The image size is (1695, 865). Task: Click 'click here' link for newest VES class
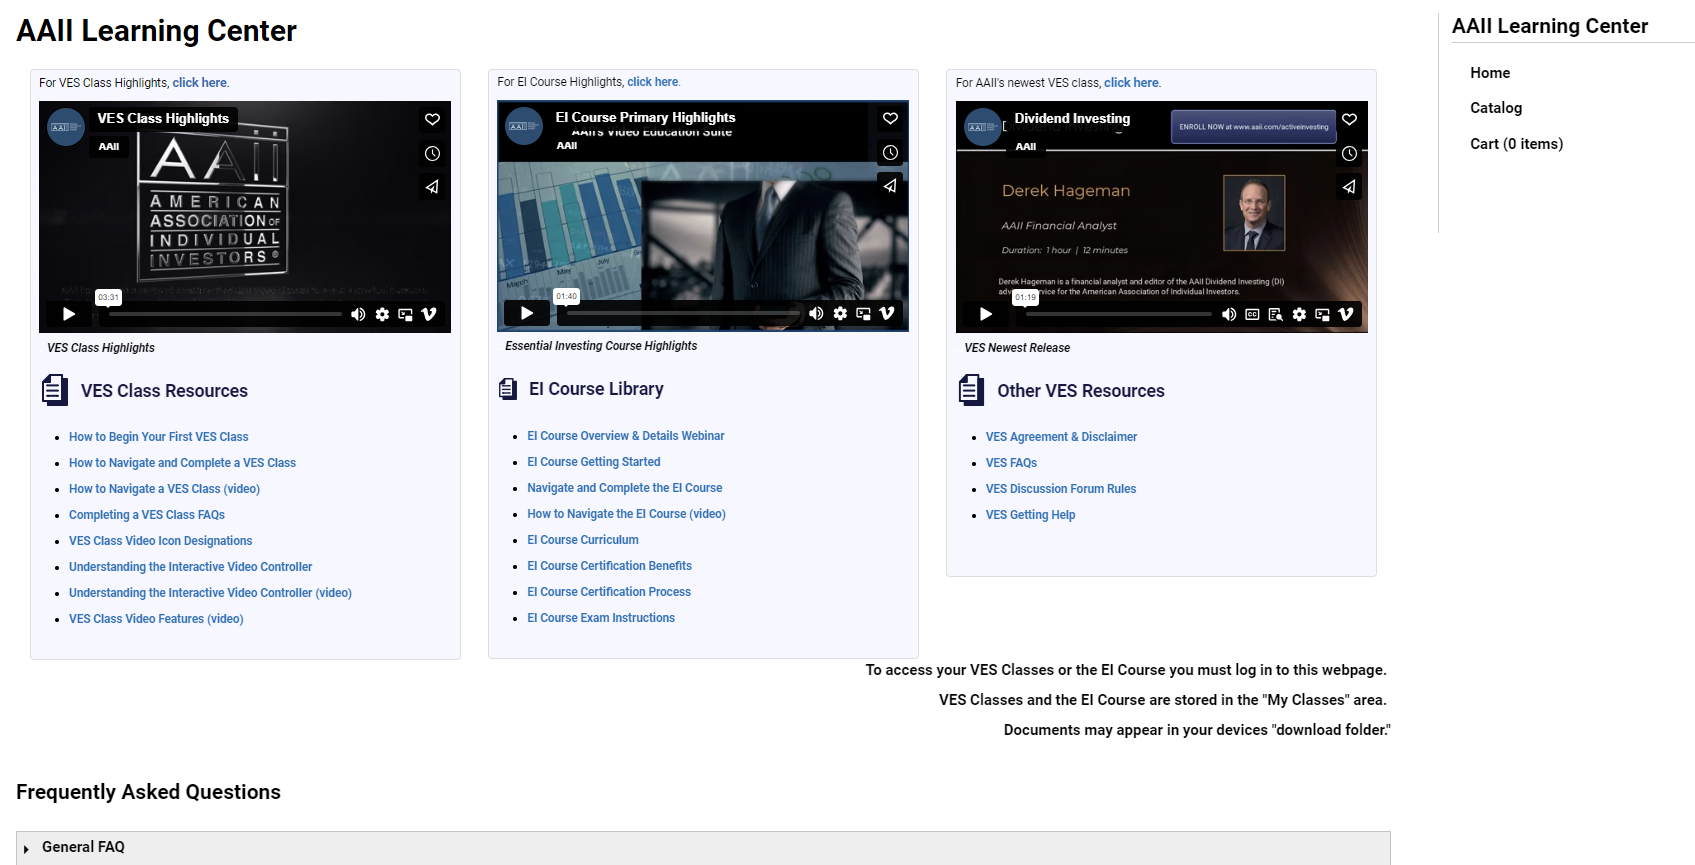coord(1131,83)
